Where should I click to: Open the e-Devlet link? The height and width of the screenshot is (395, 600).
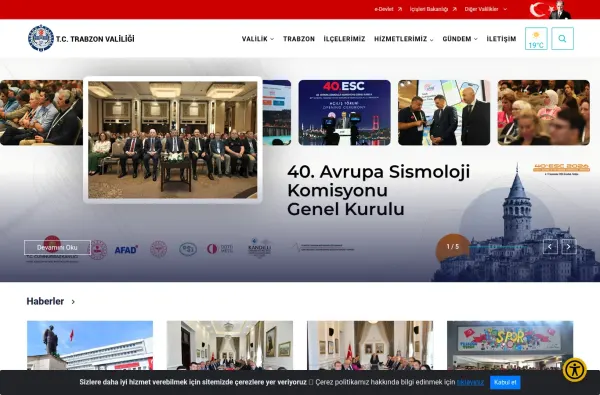384,9
